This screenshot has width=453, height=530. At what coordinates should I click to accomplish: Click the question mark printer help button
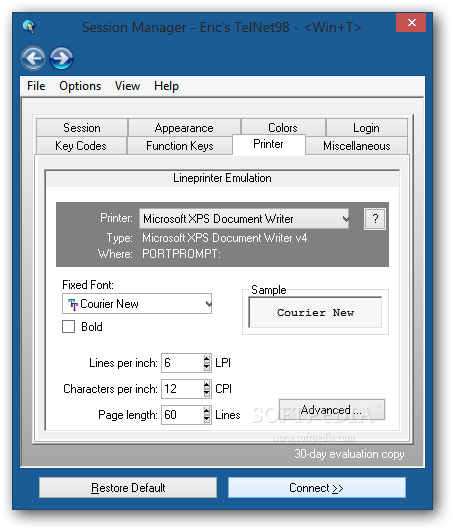(x=375, y=219)
